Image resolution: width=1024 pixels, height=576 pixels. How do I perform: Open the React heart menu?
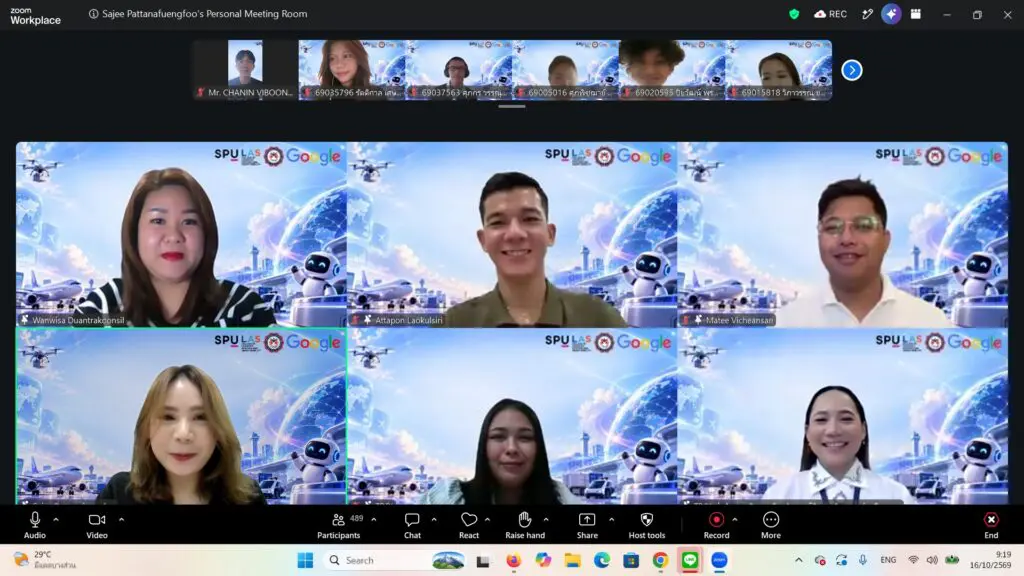click(x=469, y=525)
